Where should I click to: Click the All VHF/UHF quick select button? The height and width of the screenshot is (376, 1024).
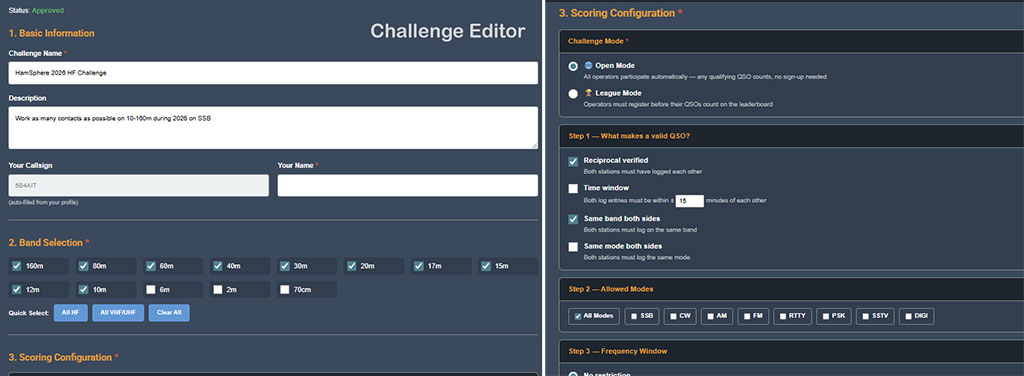pyautogui.click(x=118, y=313)
